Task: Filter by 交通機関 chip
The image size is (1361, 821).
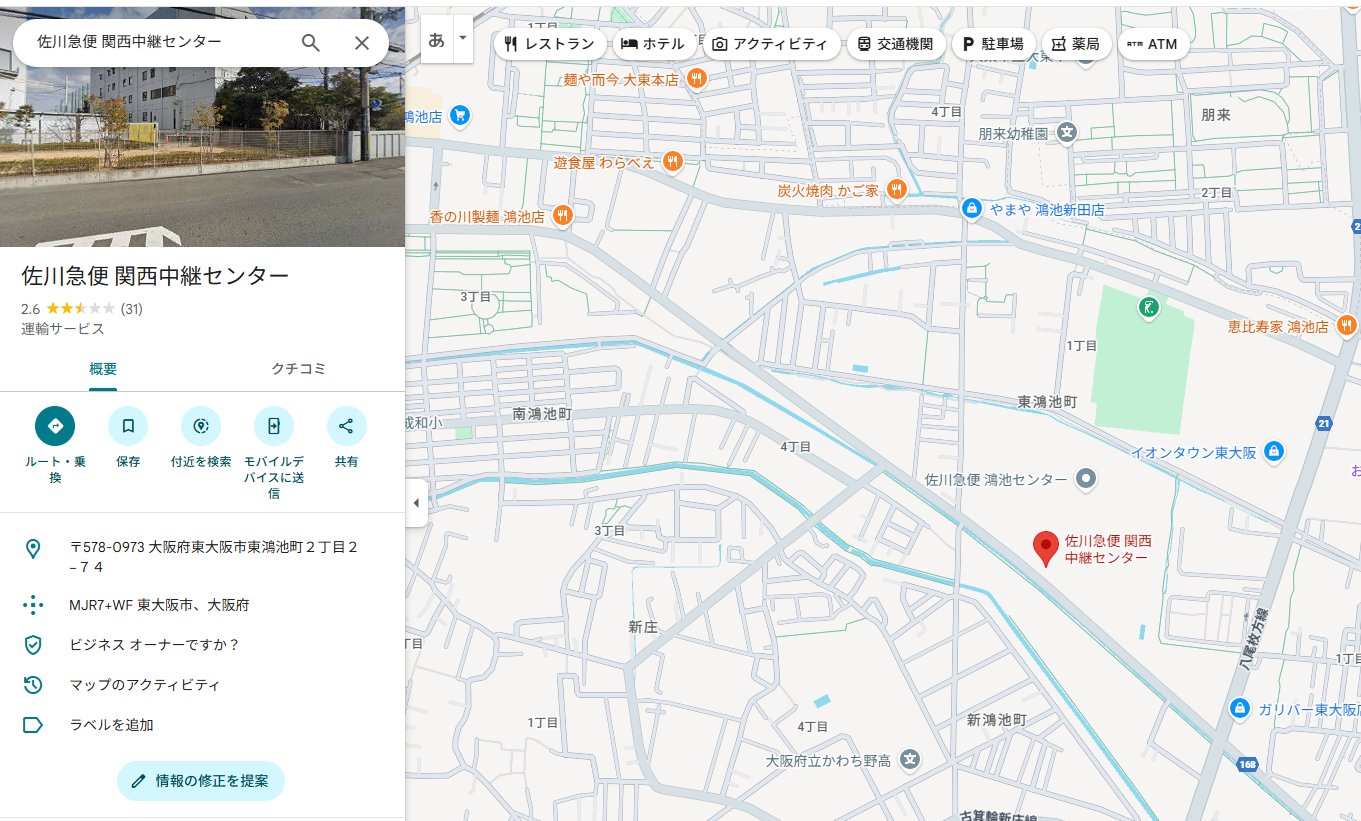Action: tap(895, 44)
